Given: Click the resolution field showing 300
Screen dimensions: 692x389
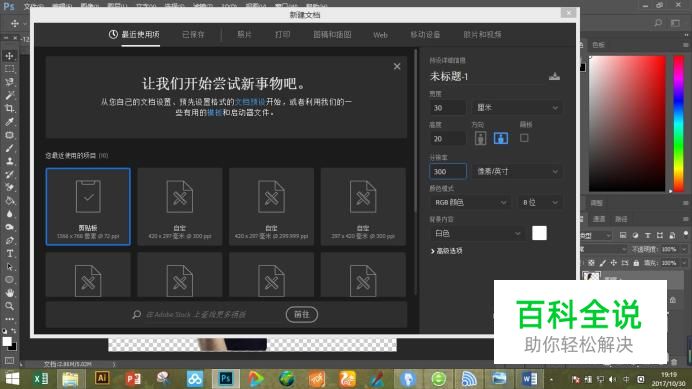Looking at the screenshot, I should pos(448,171).
